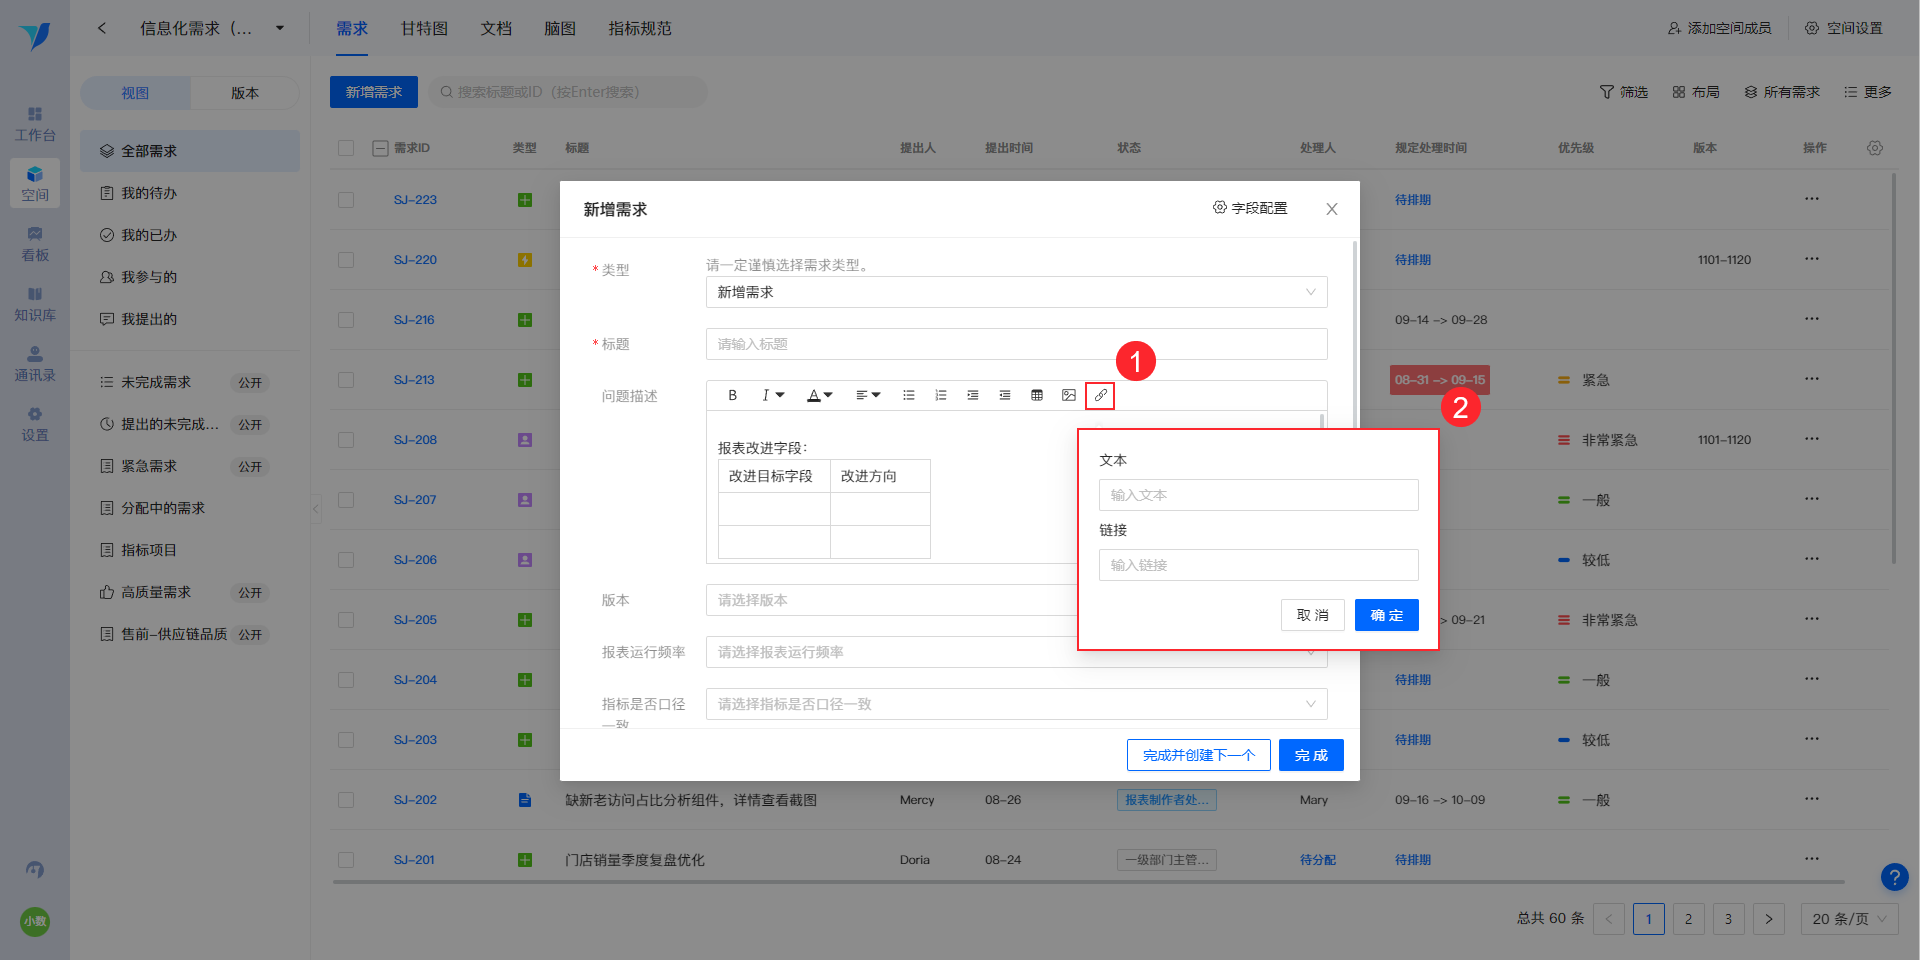Open the user avatar menu
Screen dimensions: 1920x960
click(35, 921)
